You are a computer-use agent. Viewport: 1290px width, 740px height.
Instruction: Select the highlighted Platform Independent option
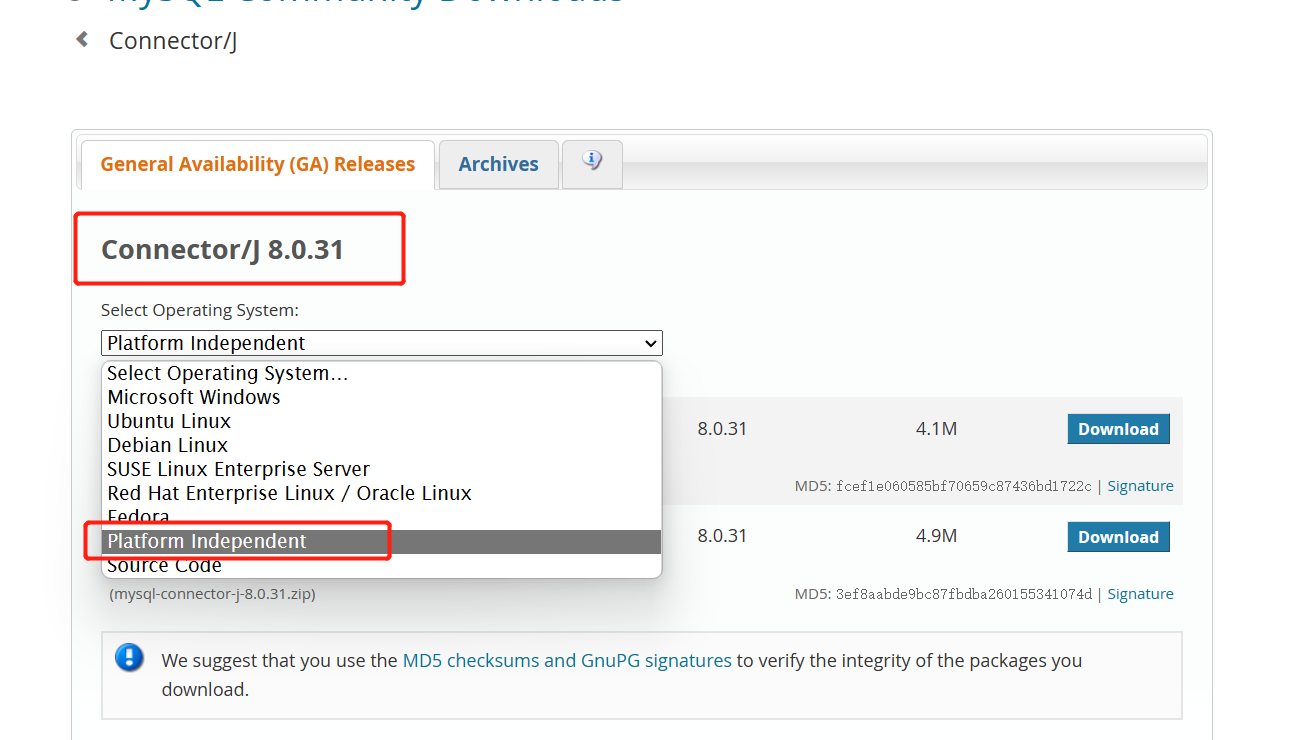click(382, 541)
